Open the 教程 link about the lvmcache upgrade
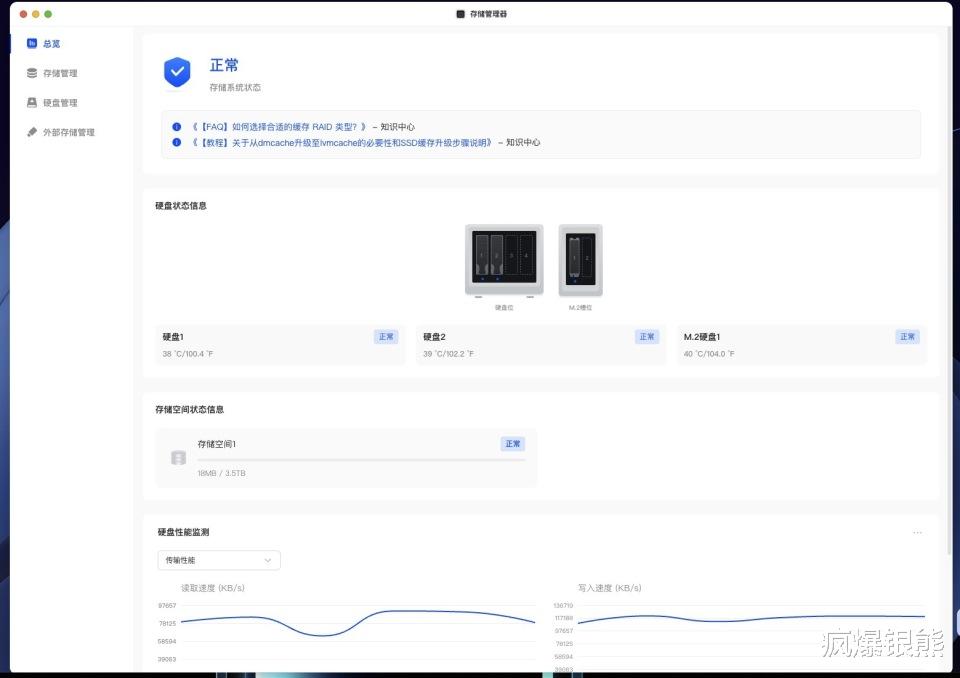The height and width of the screenshot is (678, 960). [x=343, y=142]
